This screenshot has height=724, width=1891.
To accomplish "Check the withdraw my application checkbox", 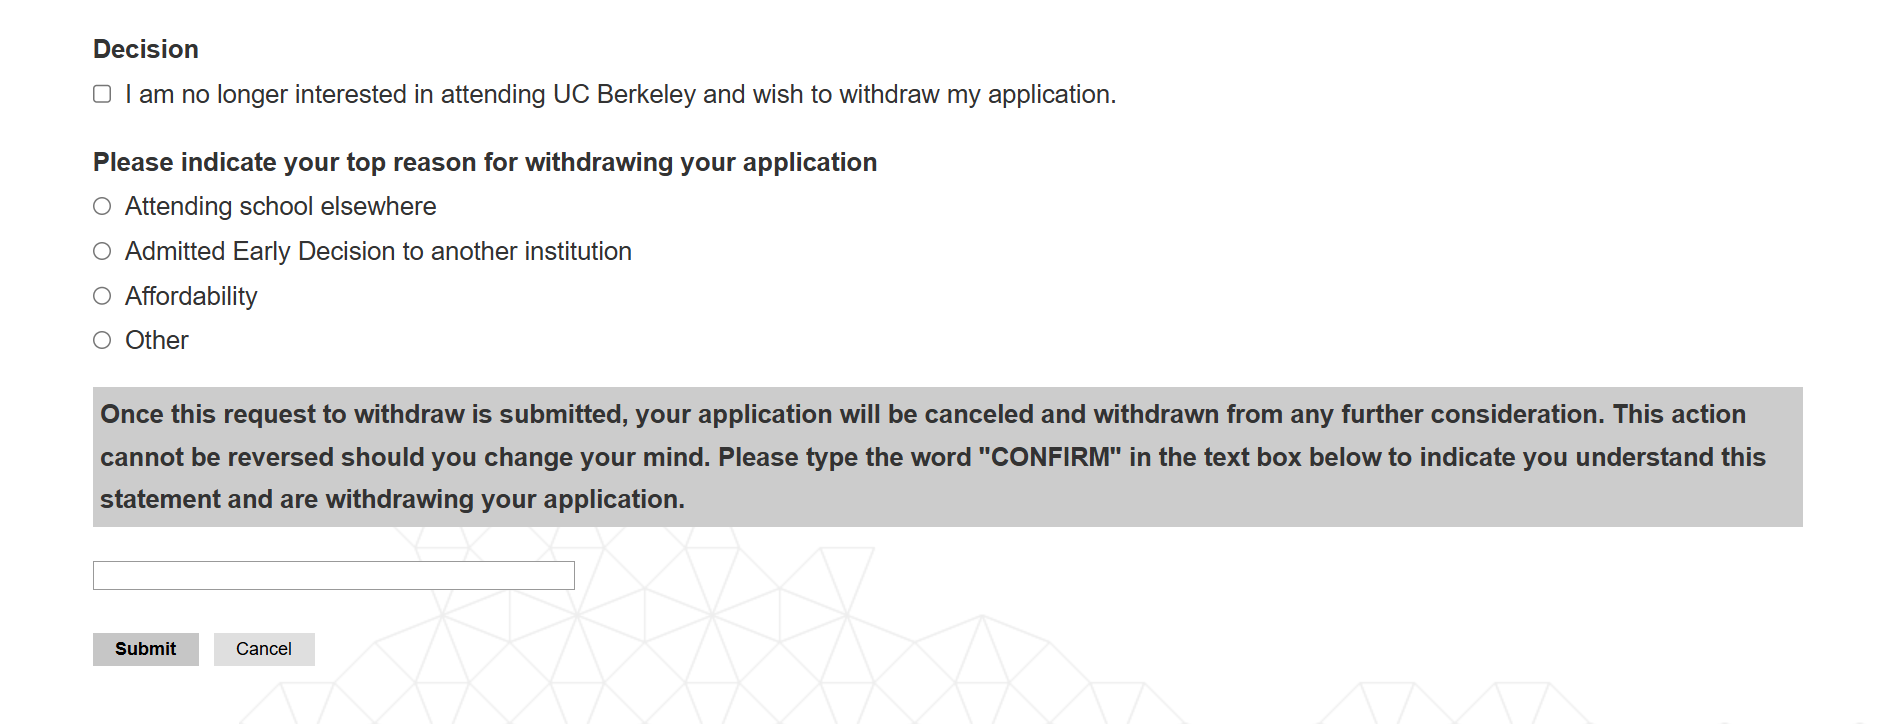I will [102, 94].
